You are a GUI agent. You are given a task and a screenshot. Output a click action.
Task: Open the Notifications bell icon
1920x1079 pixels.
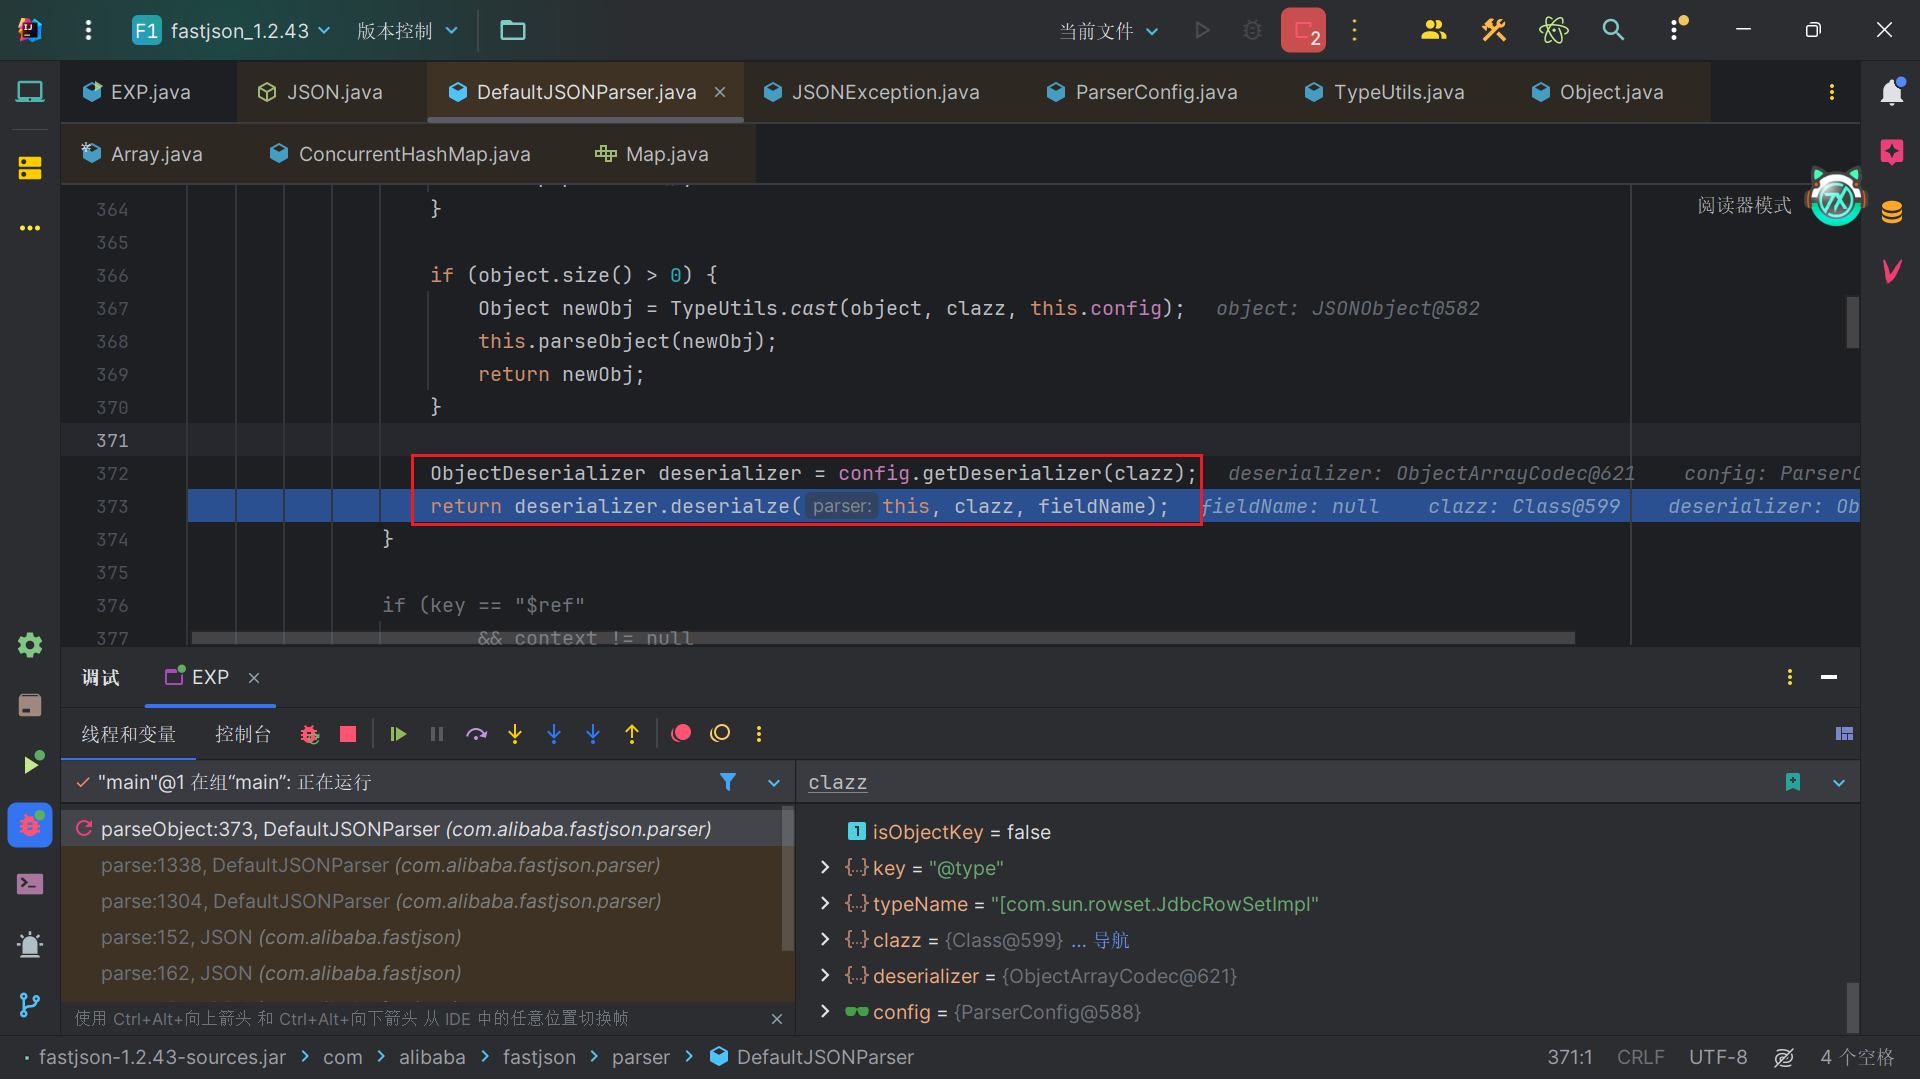pyautogui.click(x=1891, y=92)
